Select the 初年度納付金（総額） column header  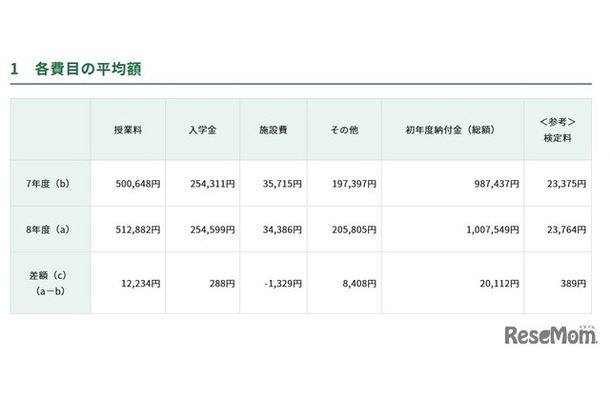452,130
